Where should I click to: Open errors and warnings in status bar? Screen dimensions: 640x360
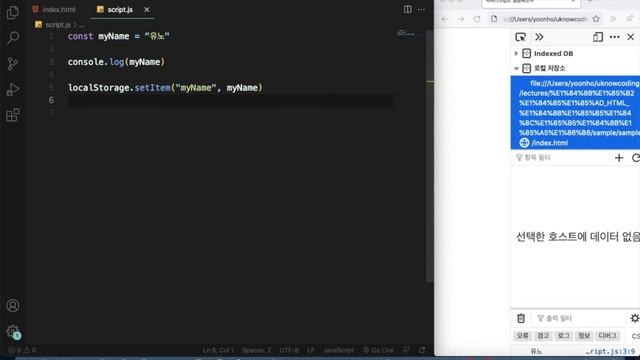22,350
